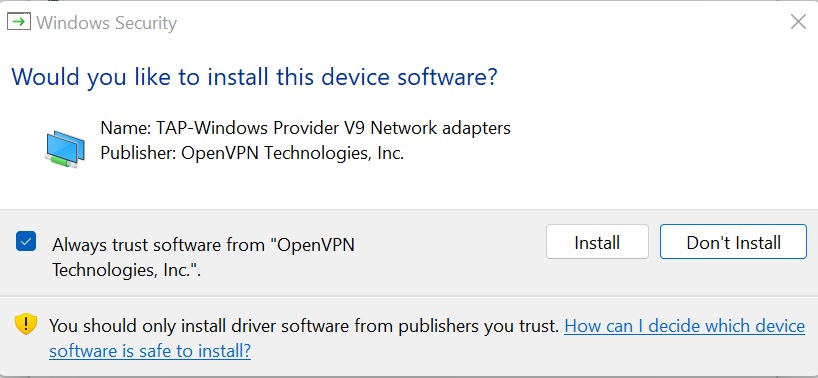Screen dimensions: 818x378
Task: Click the word "Install" on the left button
Action: point(597,242)
